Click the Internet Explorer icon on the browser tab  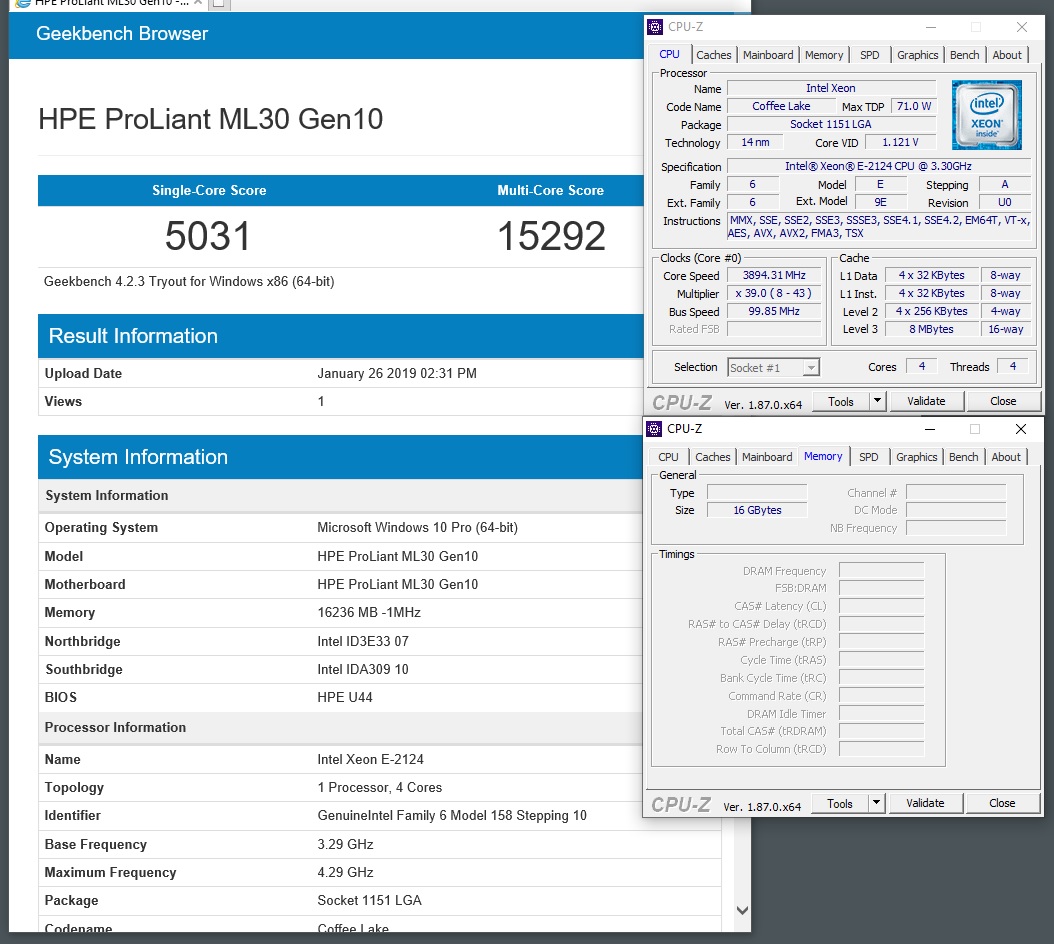(x=22, y=3)
